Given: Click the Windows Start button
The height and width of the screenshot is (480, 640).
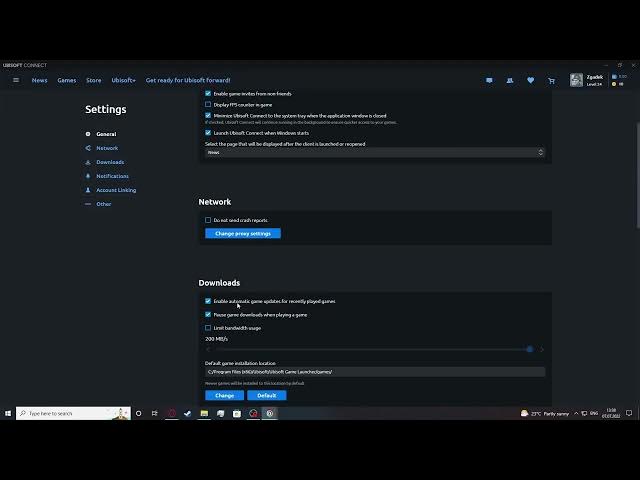Looking at the screenshot, I should coord(8,413).
